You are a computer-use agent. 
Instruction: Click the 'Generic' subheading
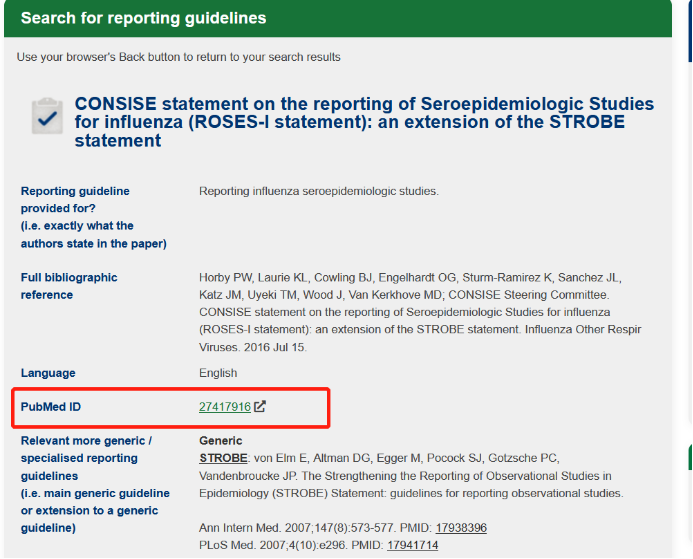coord(221,441)
